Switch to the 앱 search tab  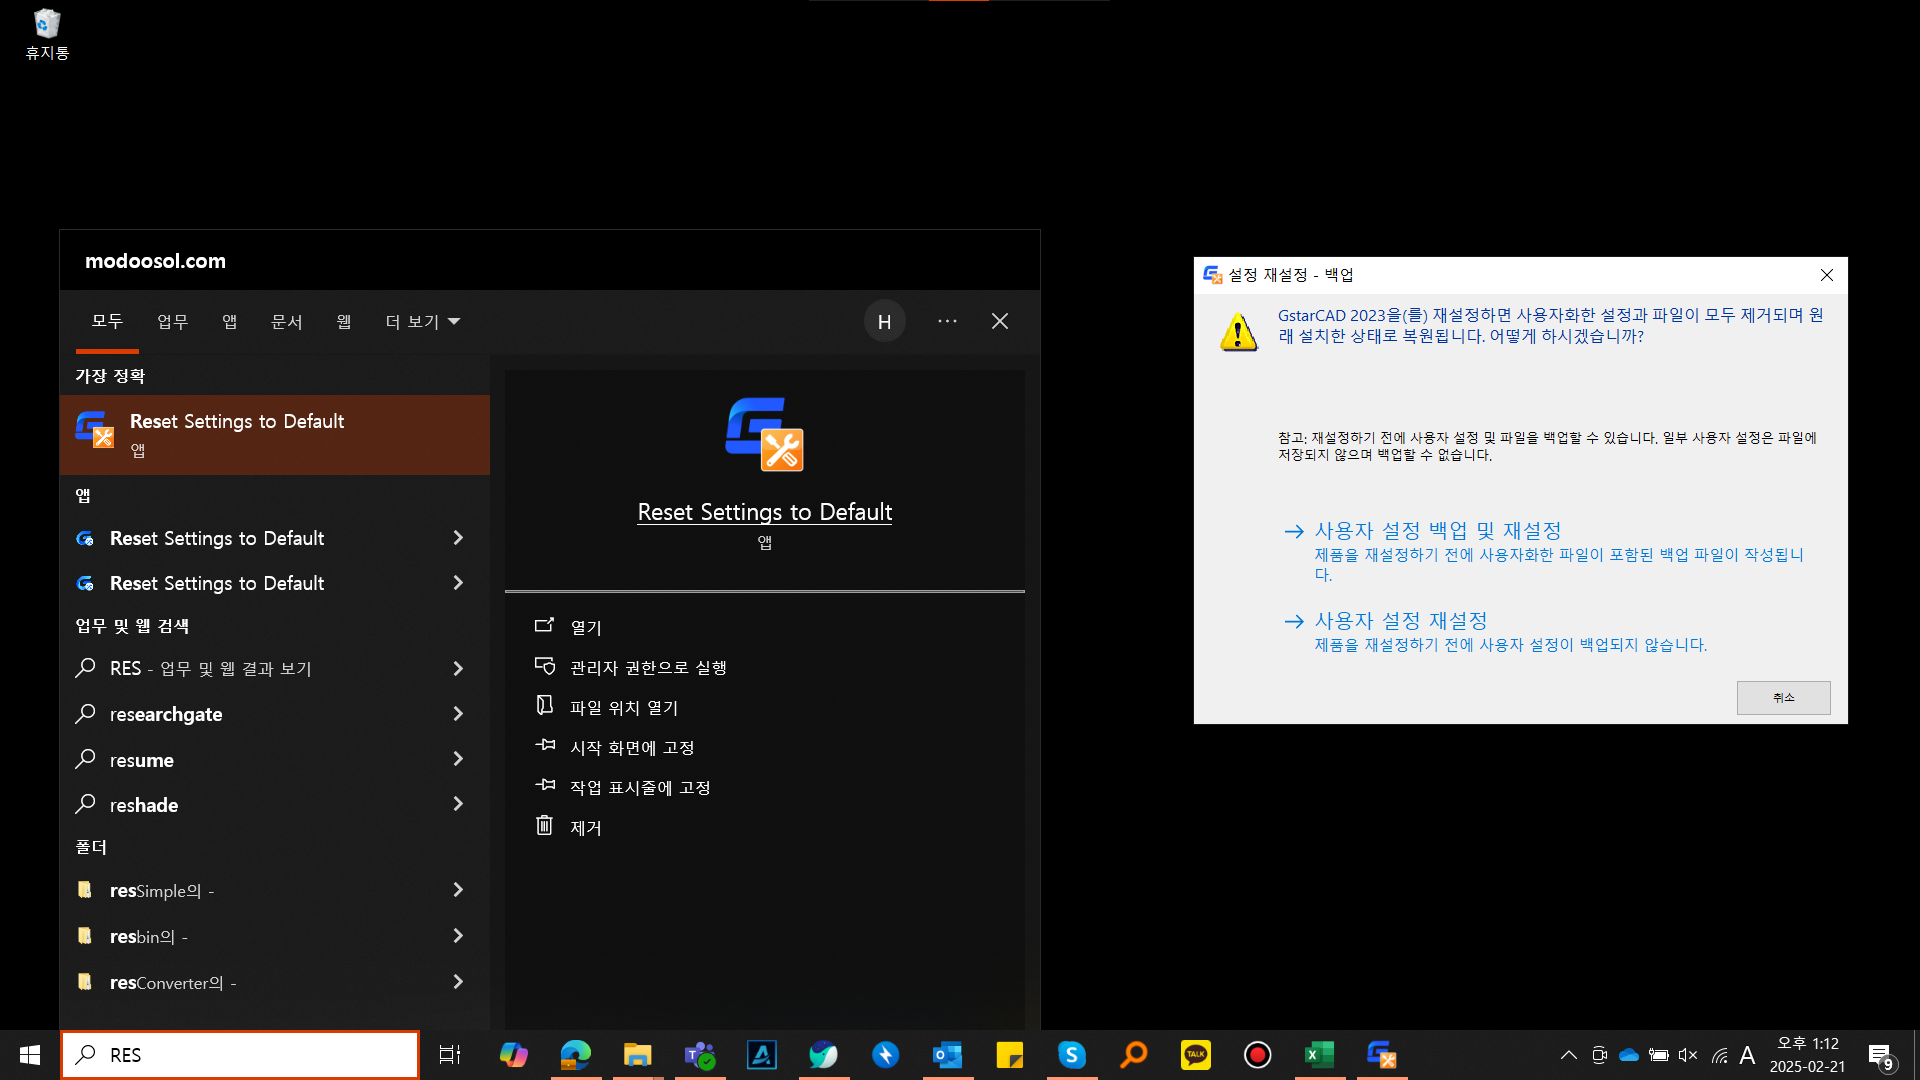coord(229,321)
